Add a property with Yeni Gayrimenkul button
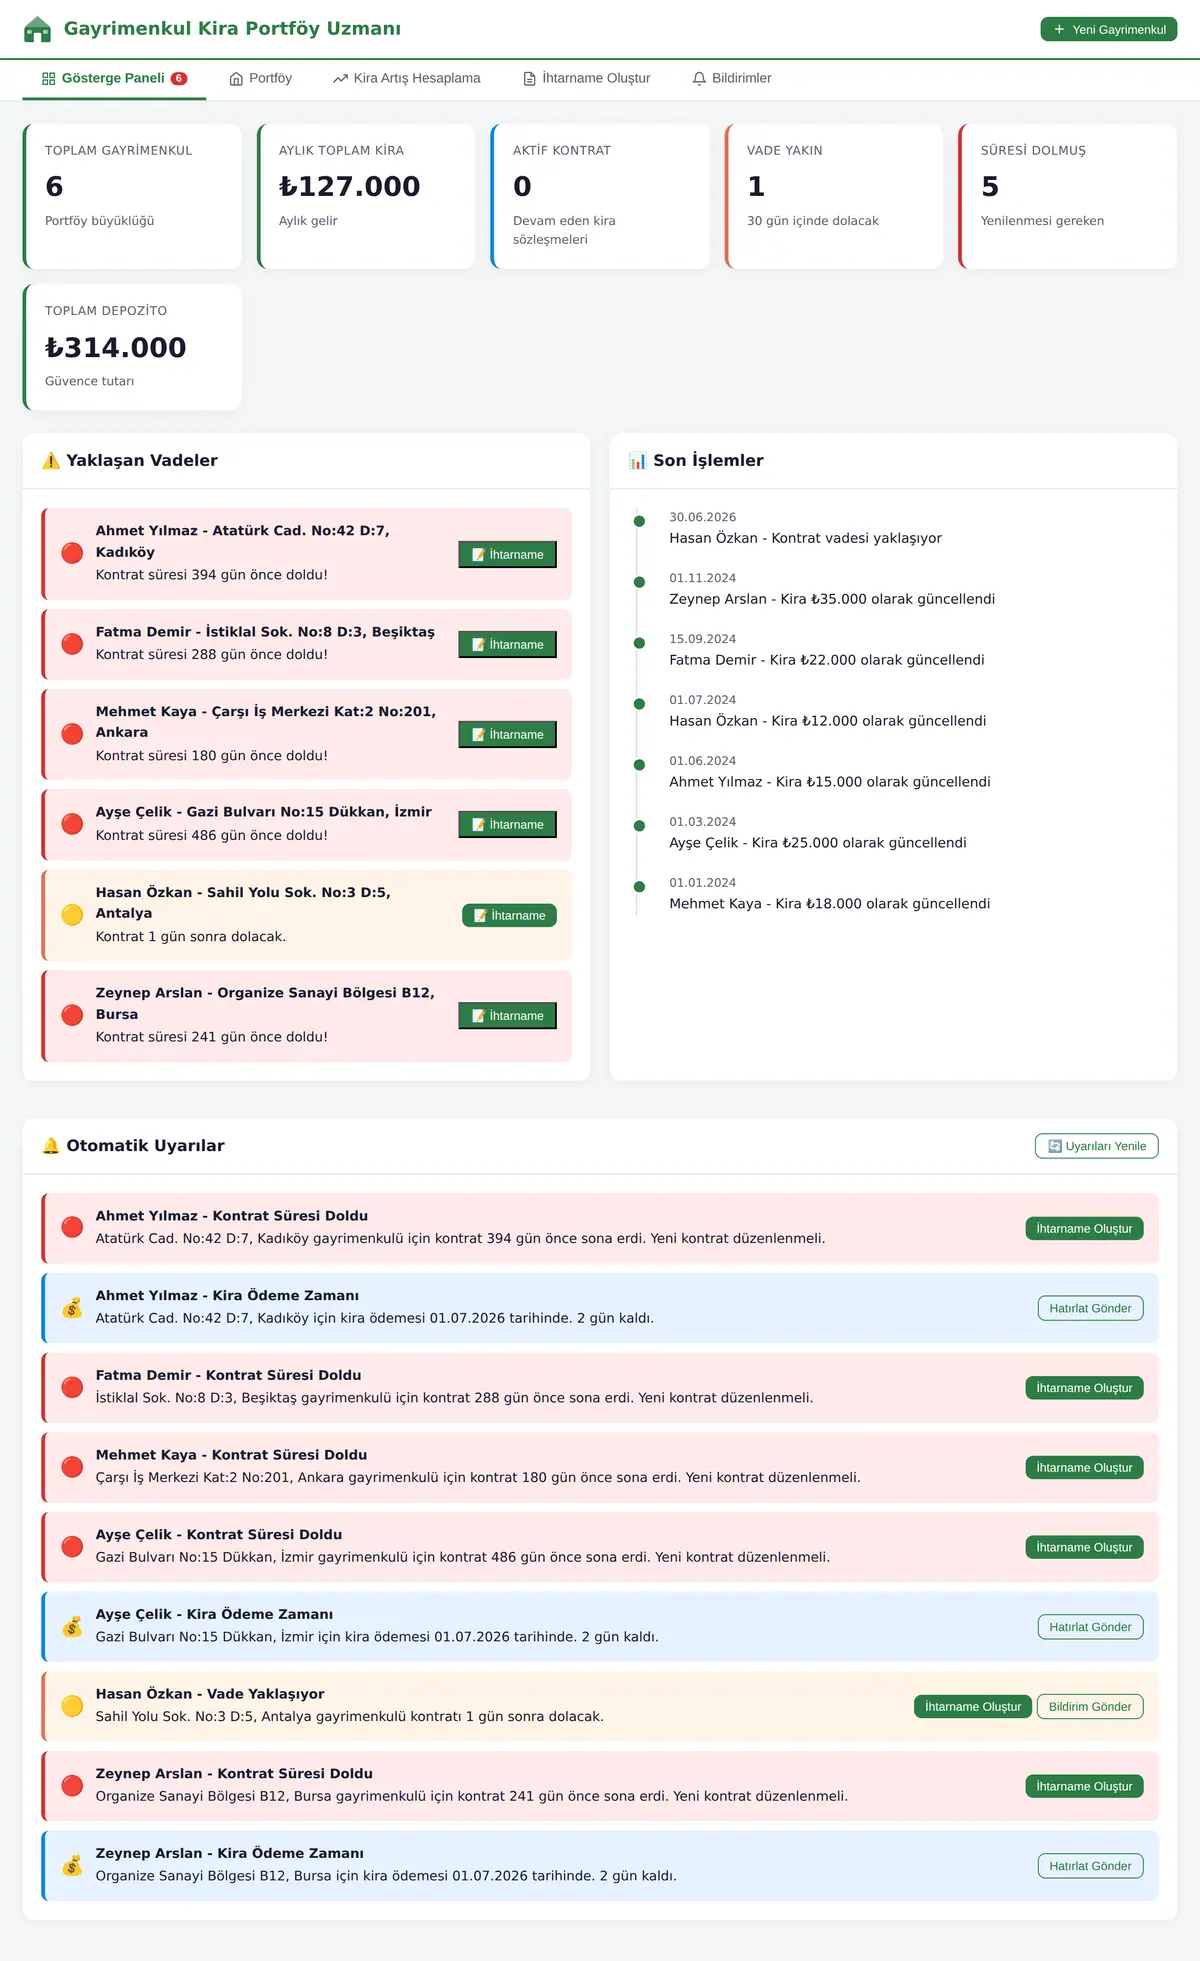This screenshot has width=1200, height=1961. (1109, 30)
